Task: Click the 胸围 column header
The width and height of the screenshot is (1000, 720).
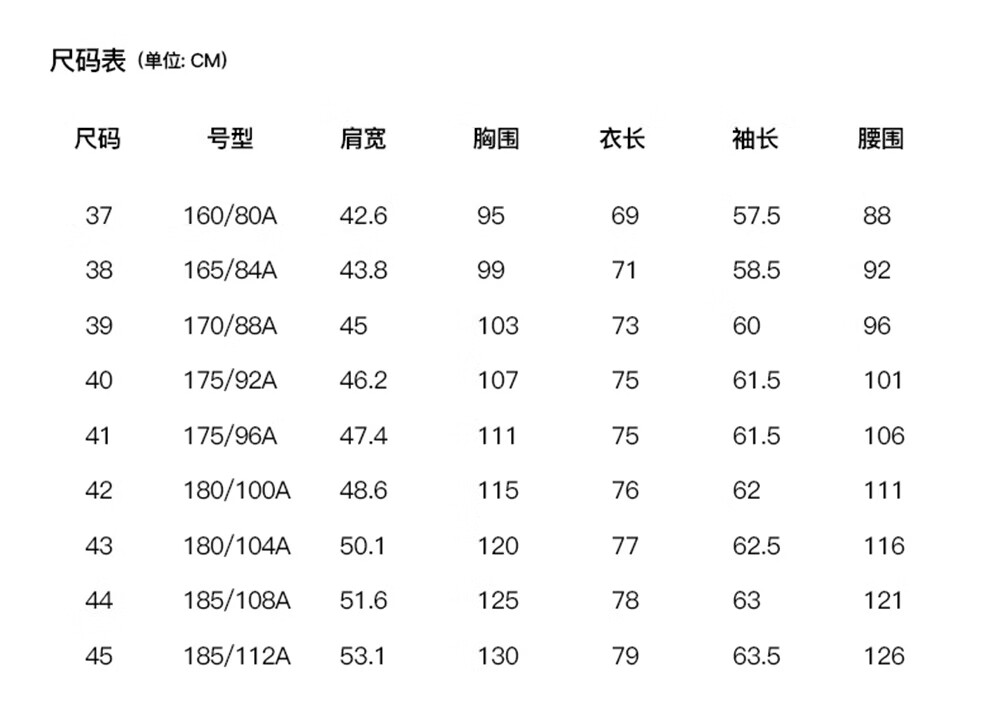Action: (496, 139)
